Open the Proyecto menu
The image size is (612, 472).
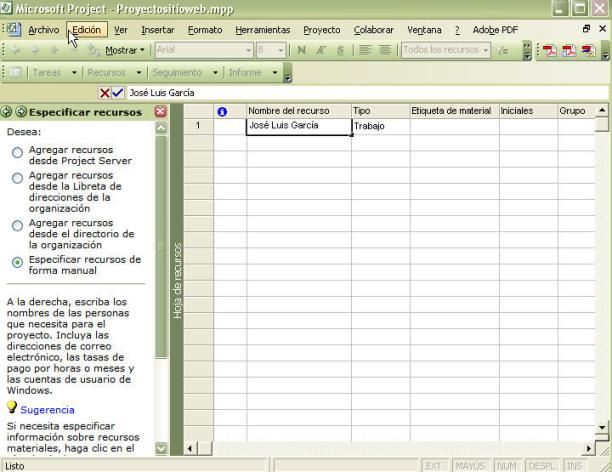click(x=322, y=30)
